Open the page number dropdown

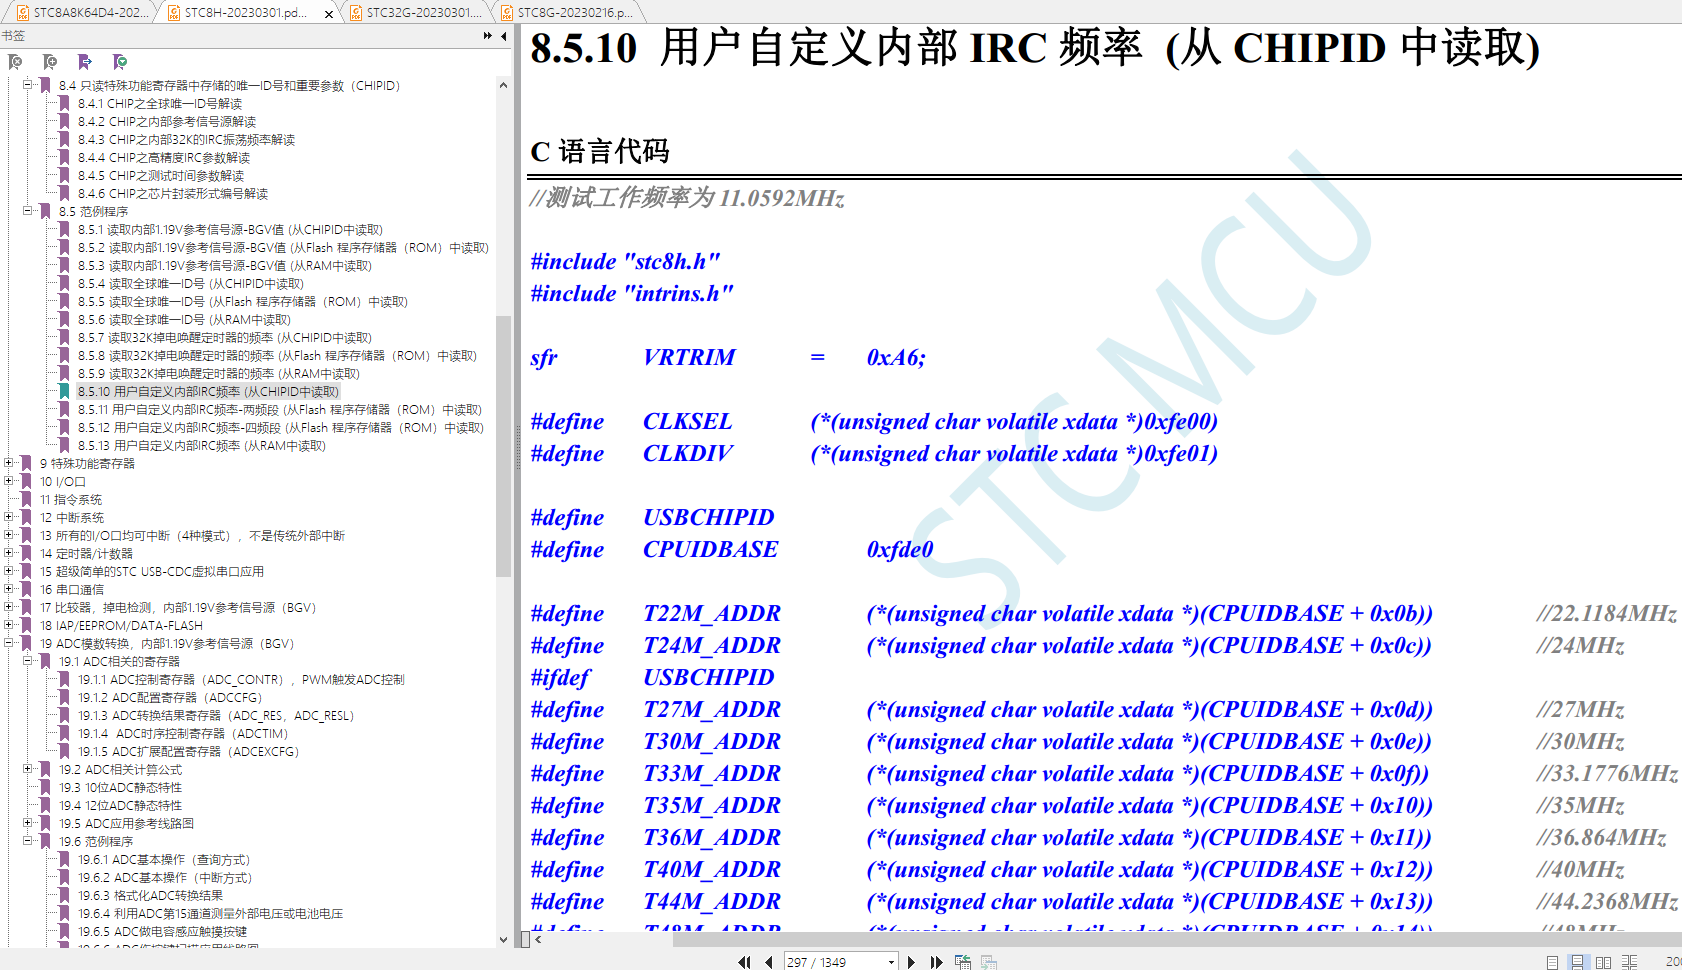coord(891,962)
